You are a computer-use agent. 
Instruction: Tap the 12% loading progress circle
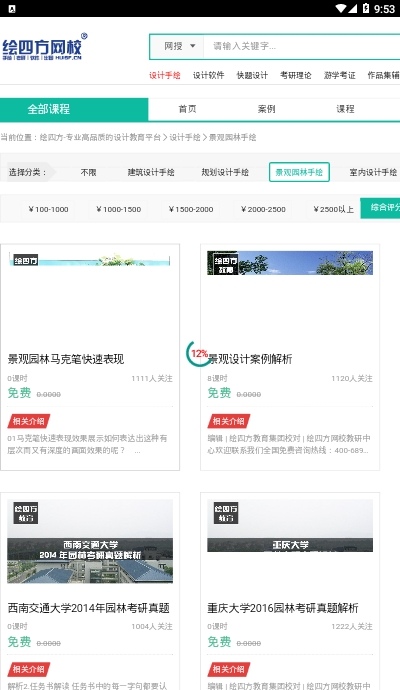tap(198, 353)
